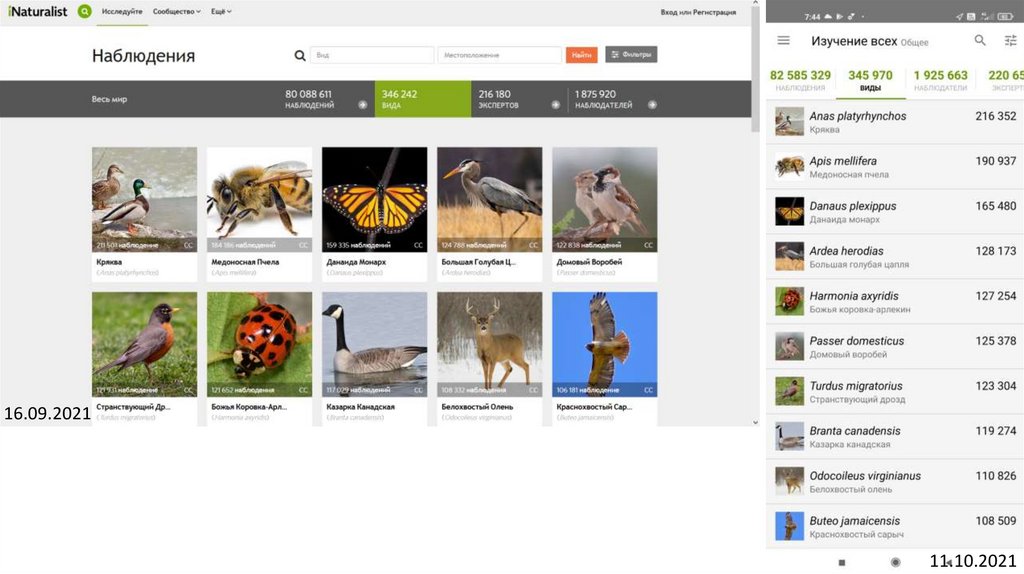1024x574 pixels.
Task: Open the Медоносная Пчела photo card
Action: click(259, 199)
